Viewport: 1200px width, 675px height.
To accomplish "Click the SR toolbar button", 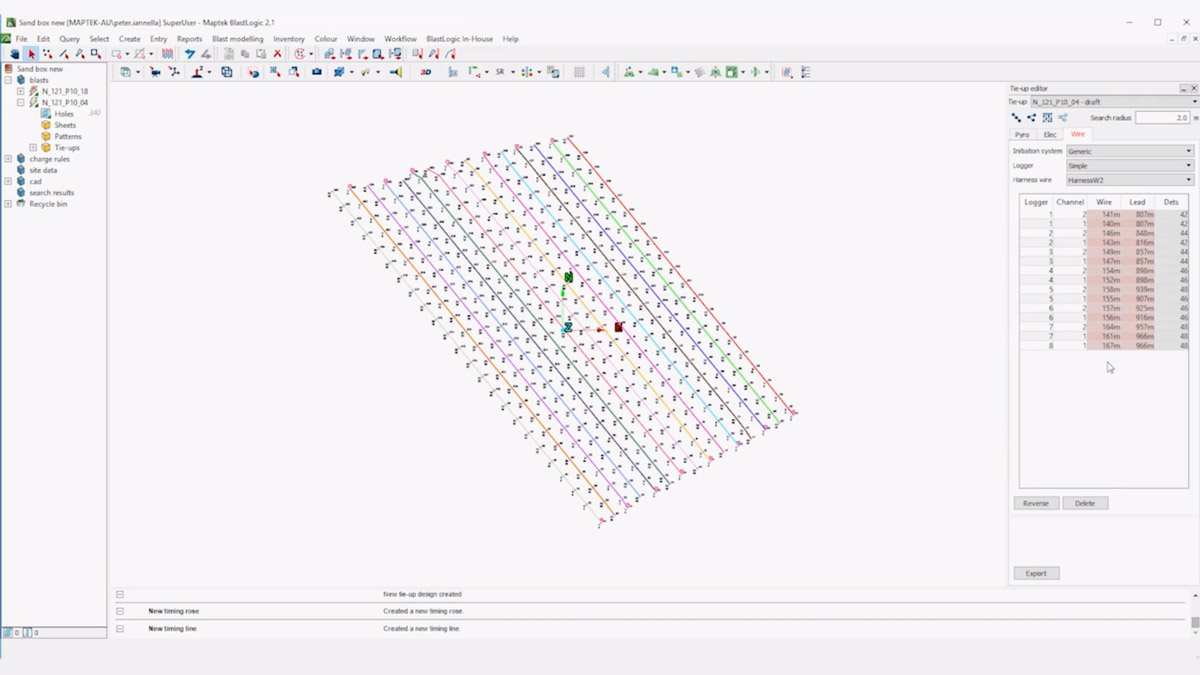I will 500,72.
